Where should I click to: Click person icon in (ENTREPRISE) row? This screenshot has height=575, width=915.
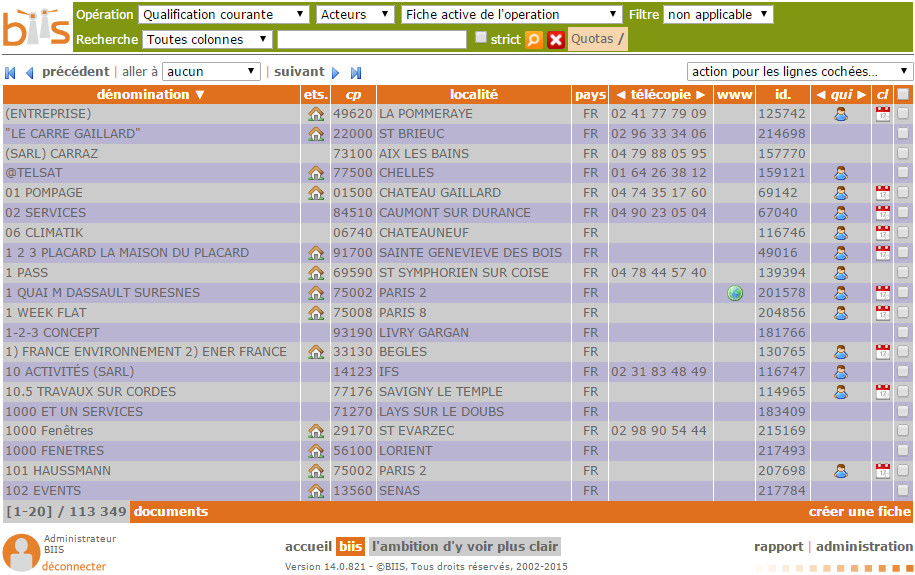click(840, 114)
